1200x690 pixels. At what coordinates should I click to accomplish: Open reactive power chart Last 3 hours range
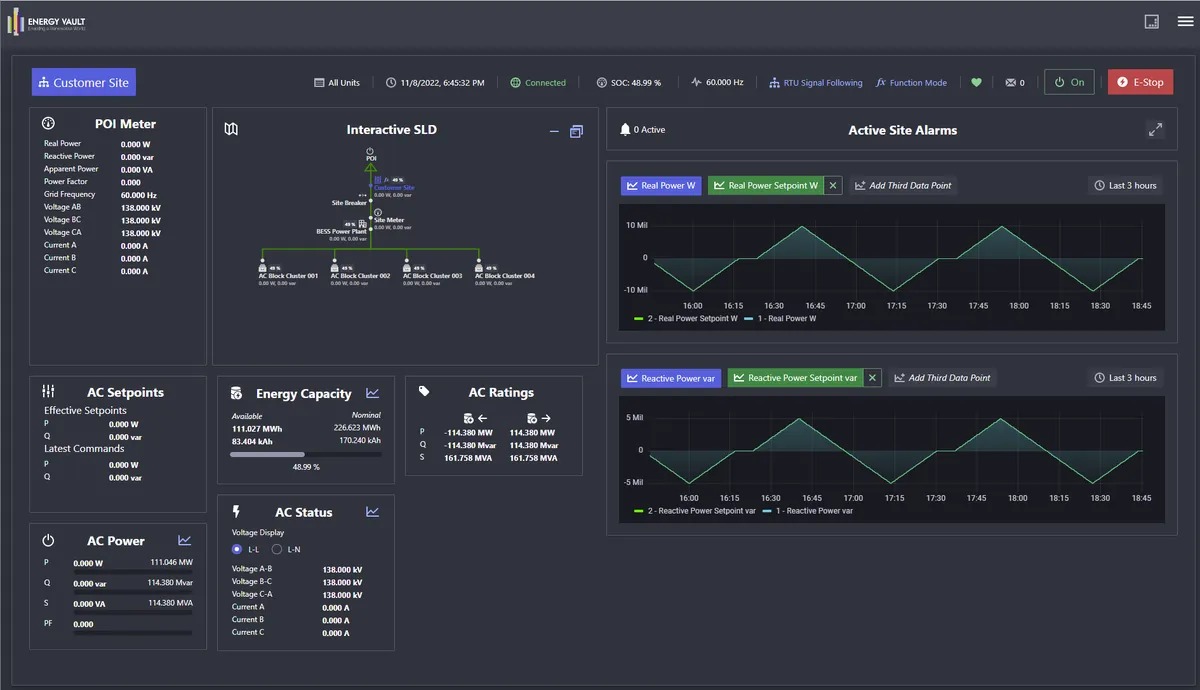click(1126, 378)
